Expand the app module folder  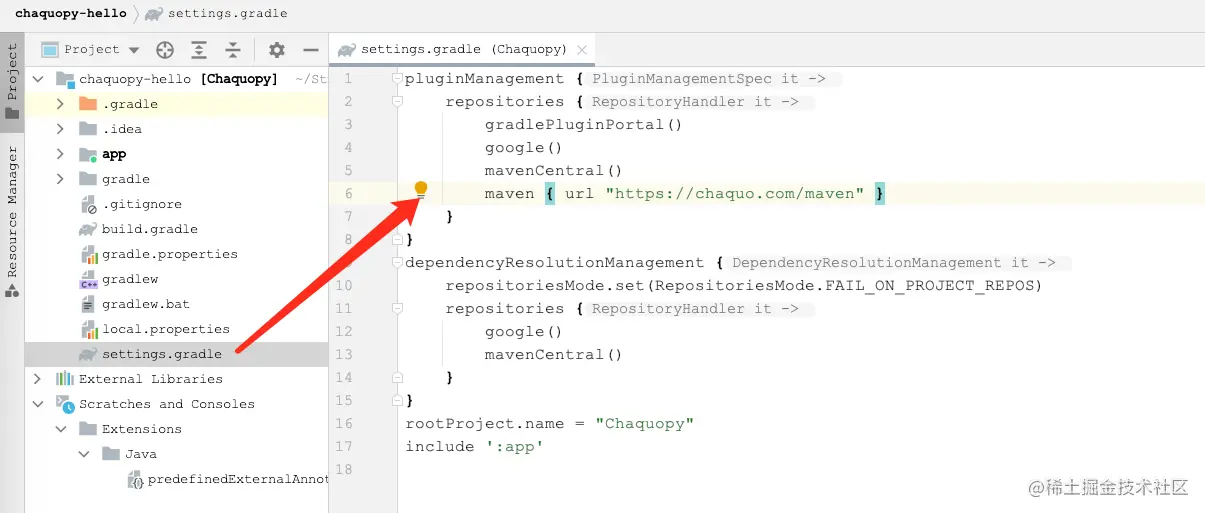61,154
